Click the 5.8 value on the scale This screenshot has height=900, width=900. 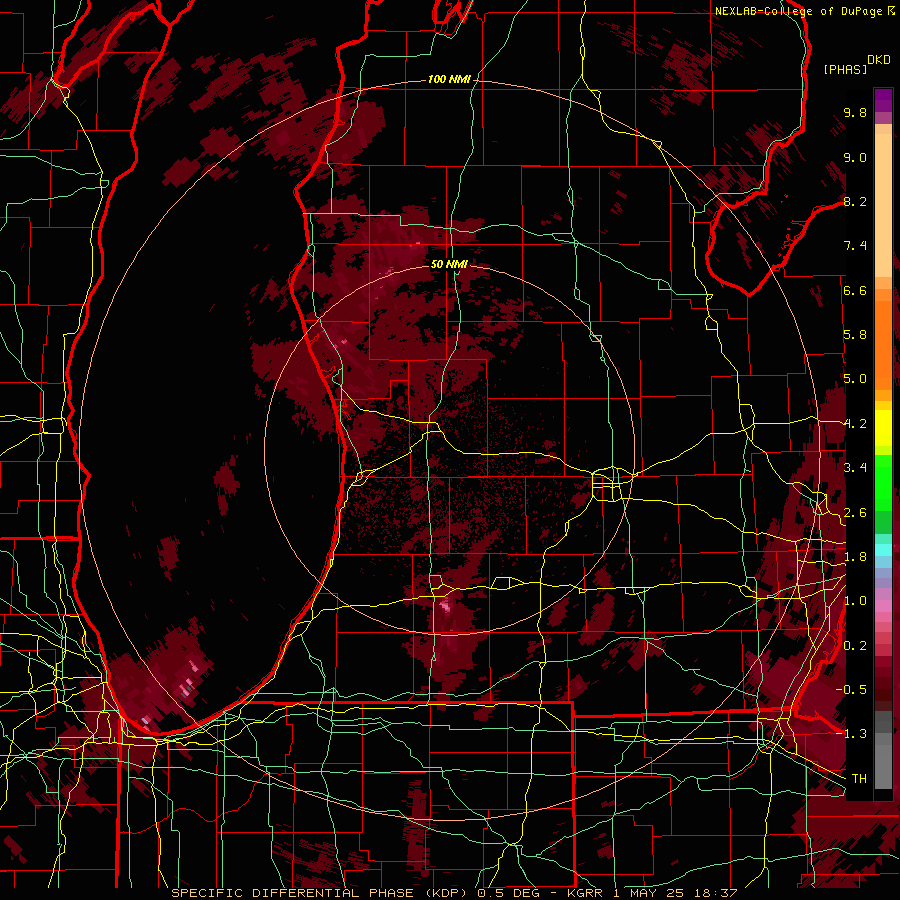[x=855, y=335]
